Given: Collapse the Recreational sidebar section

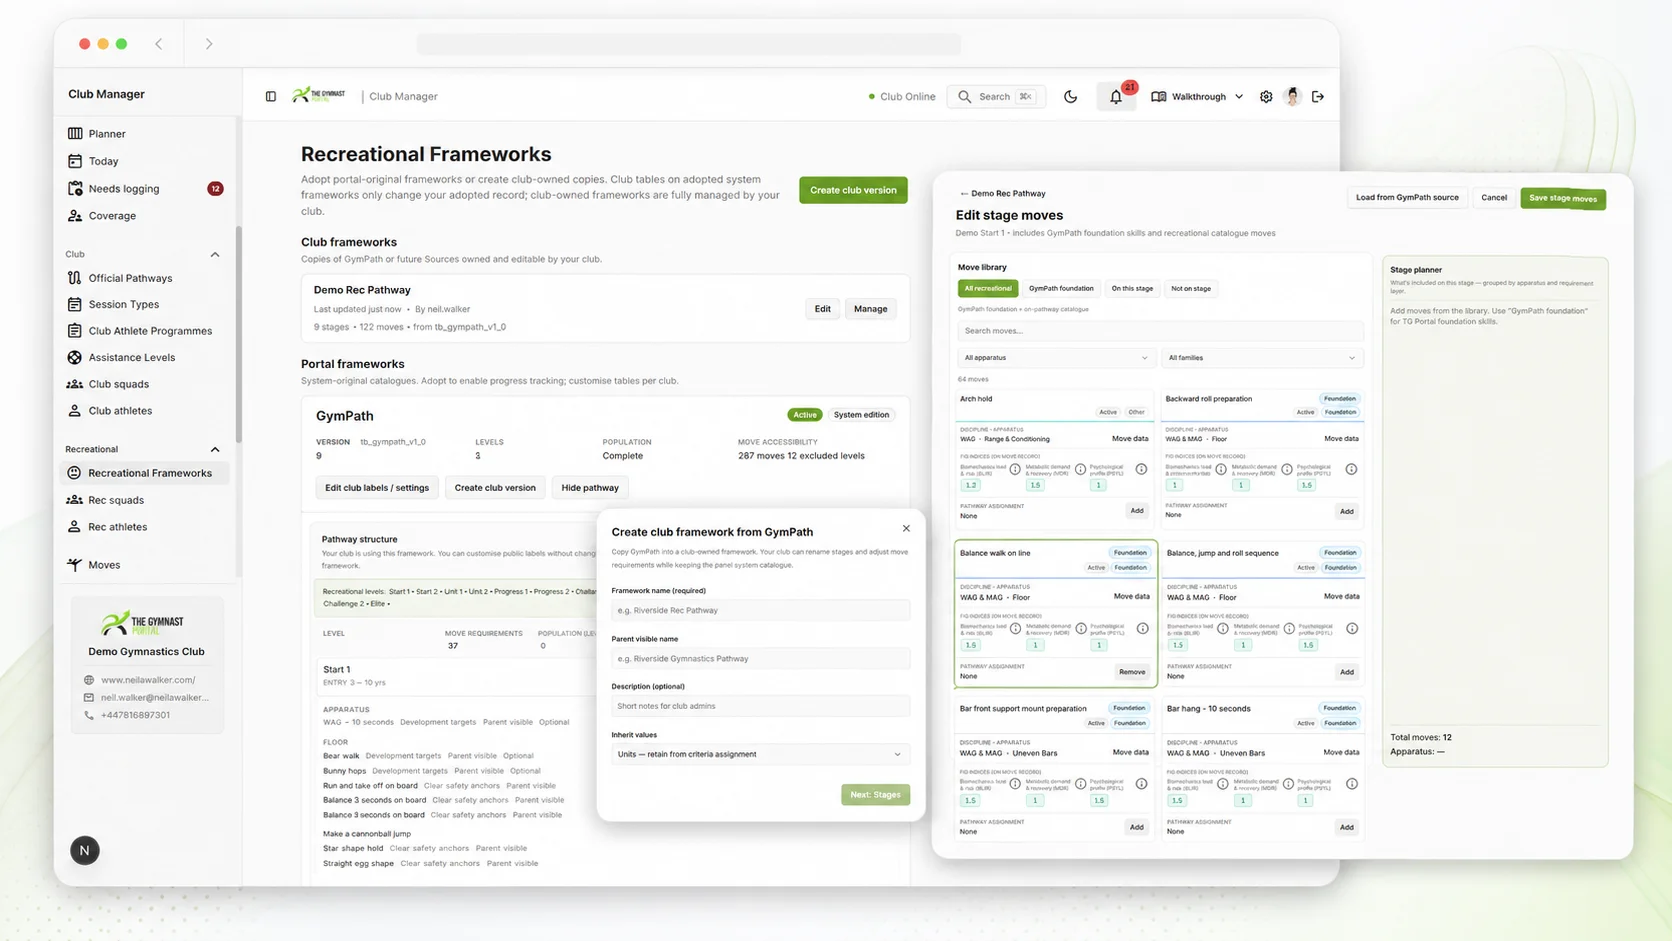Looking at the screenshot, I should [x=215, y=450].
